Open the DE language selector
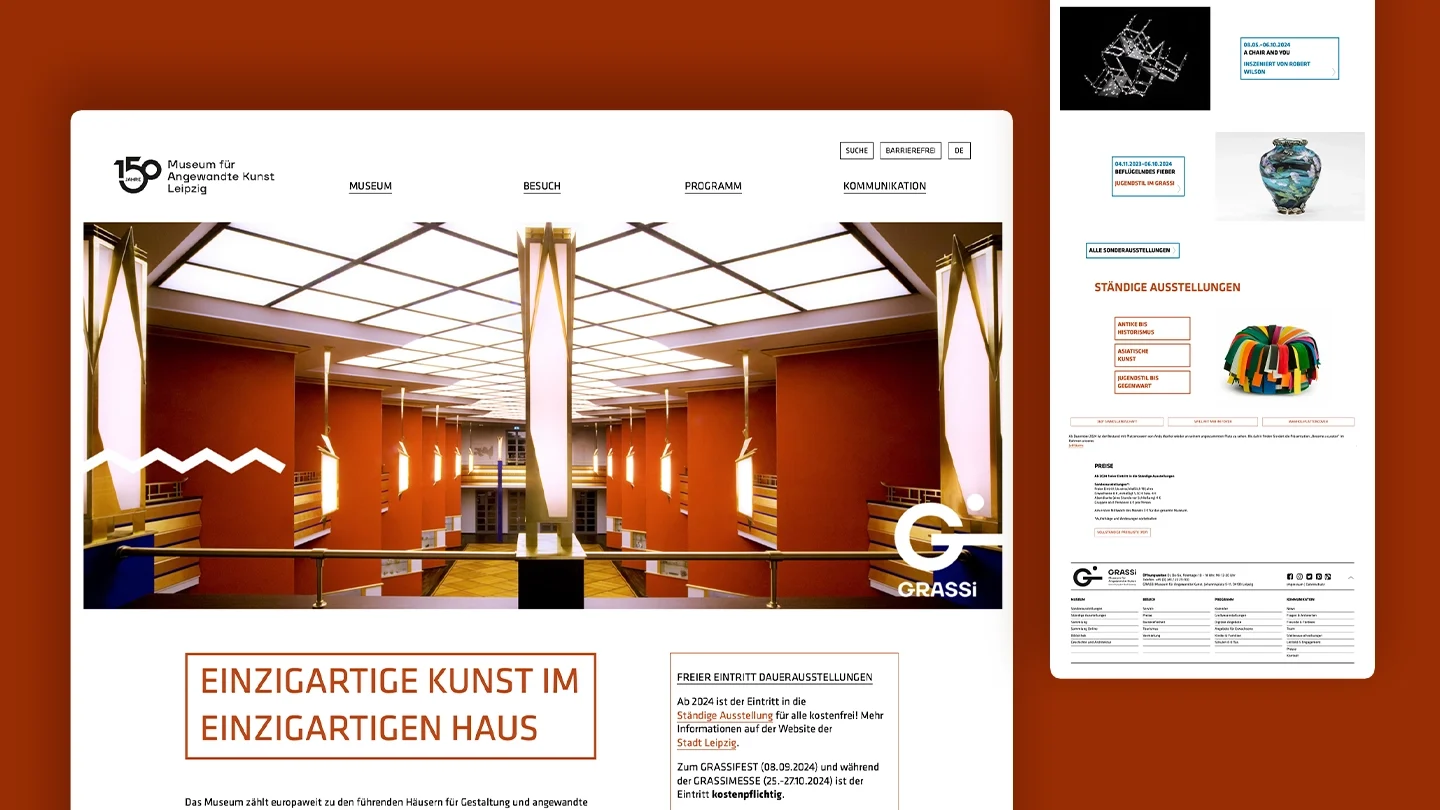 [x=959, y=151]
